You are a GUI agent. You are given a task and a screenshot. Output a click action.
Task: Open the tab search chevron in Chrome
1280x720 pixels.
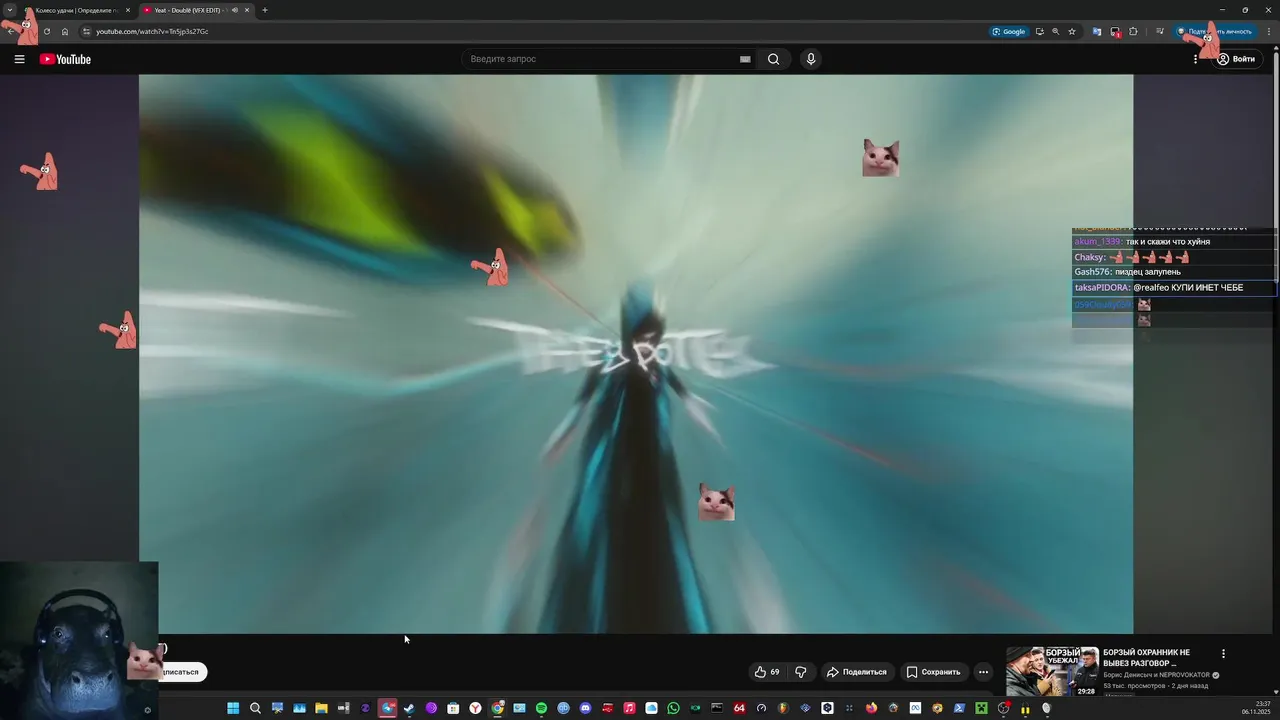9,10
